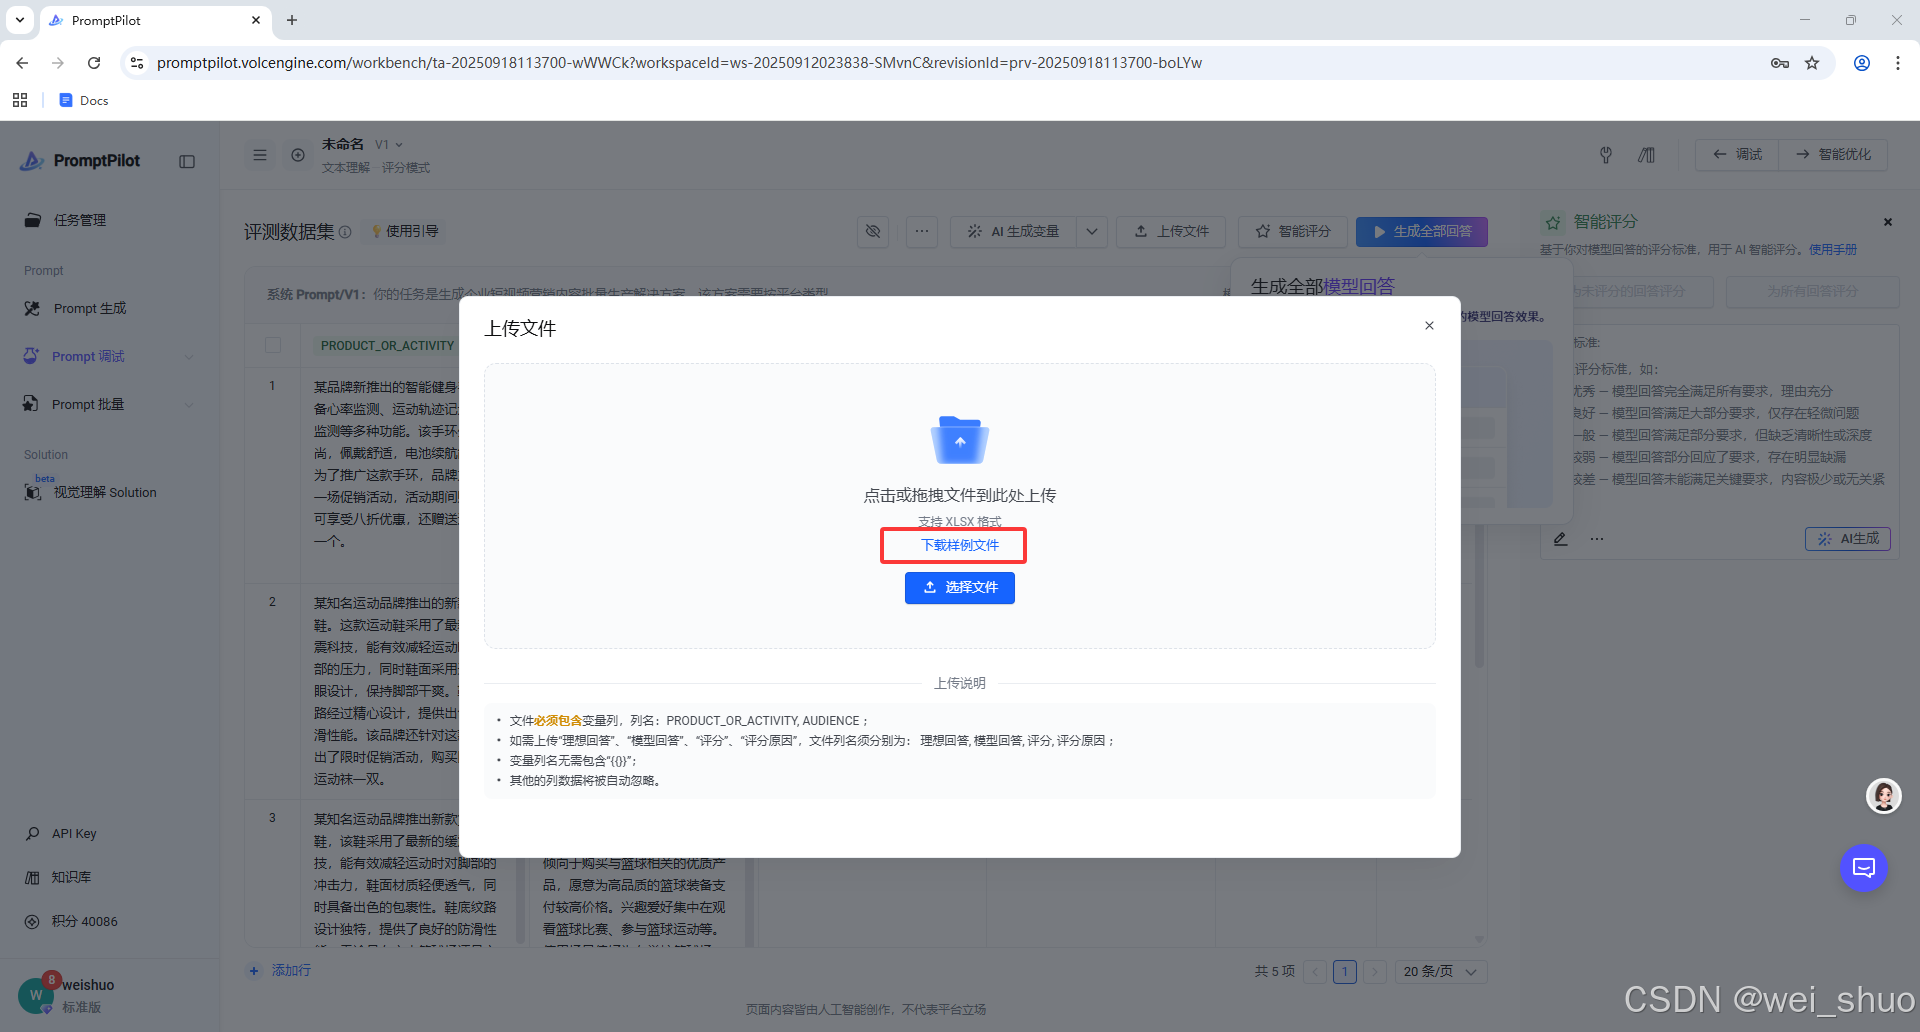Click the 上传文件 toolbar button

(x=1171, y=232)
